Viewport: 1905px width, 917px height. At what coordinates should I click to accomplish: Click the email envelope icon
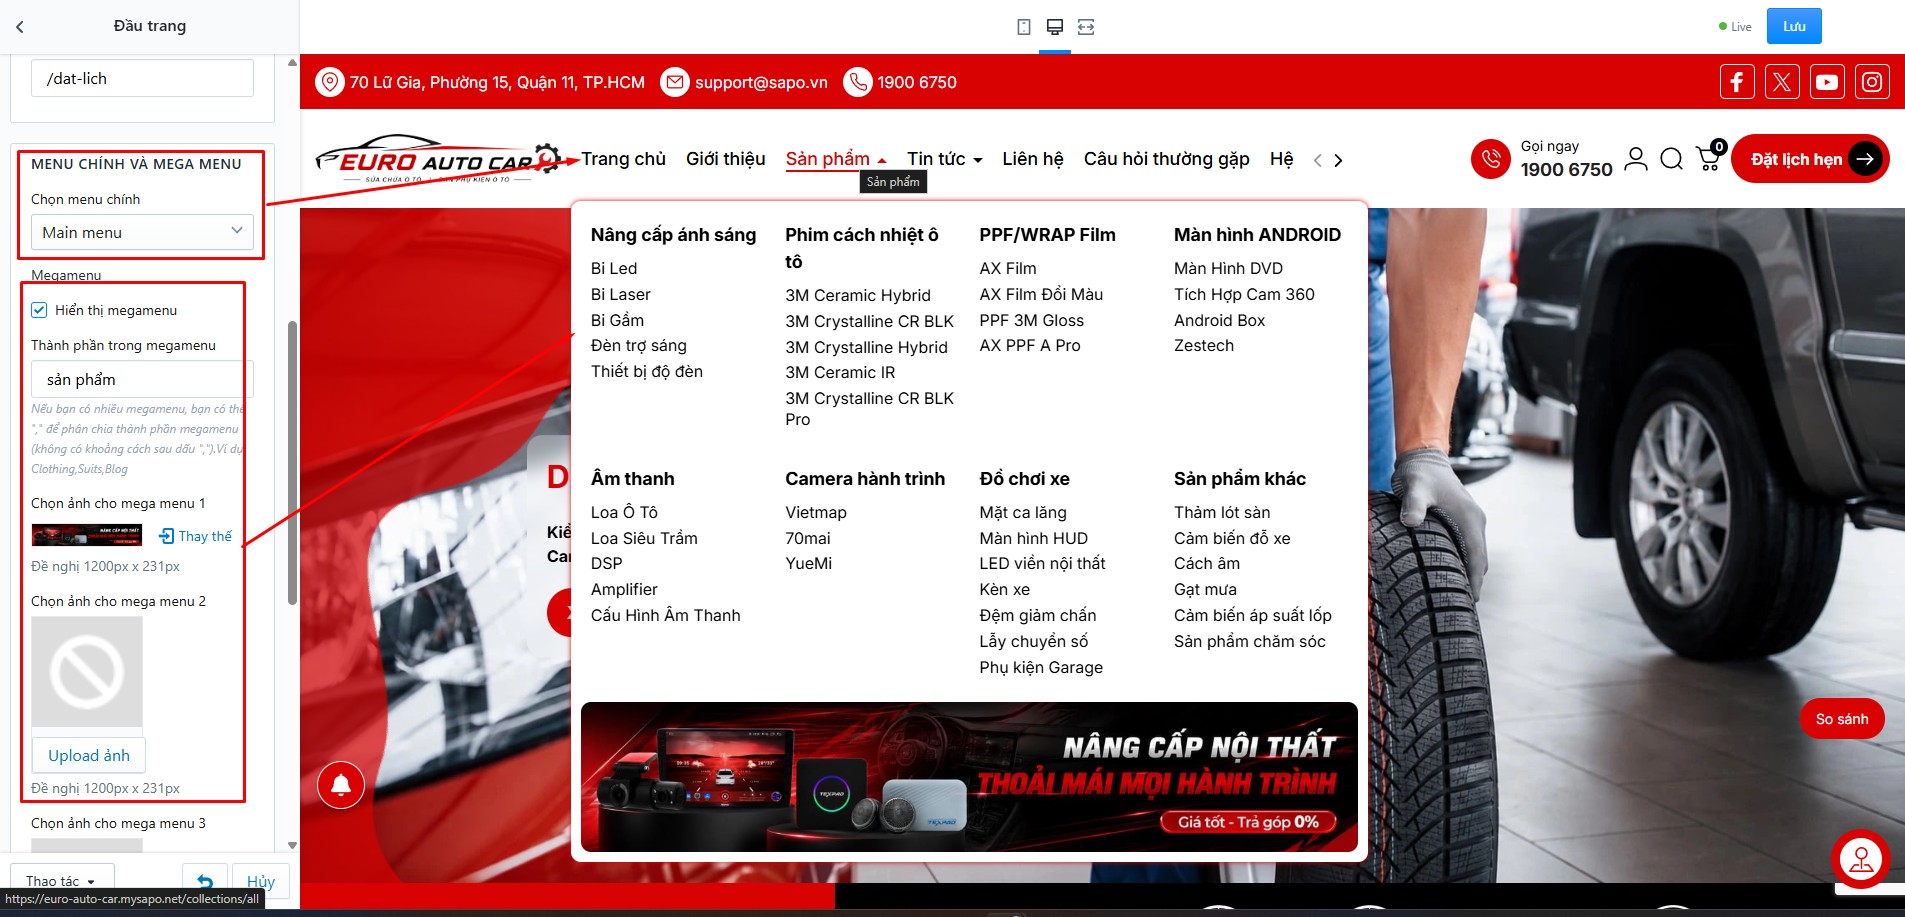click(x=675, y=82)
